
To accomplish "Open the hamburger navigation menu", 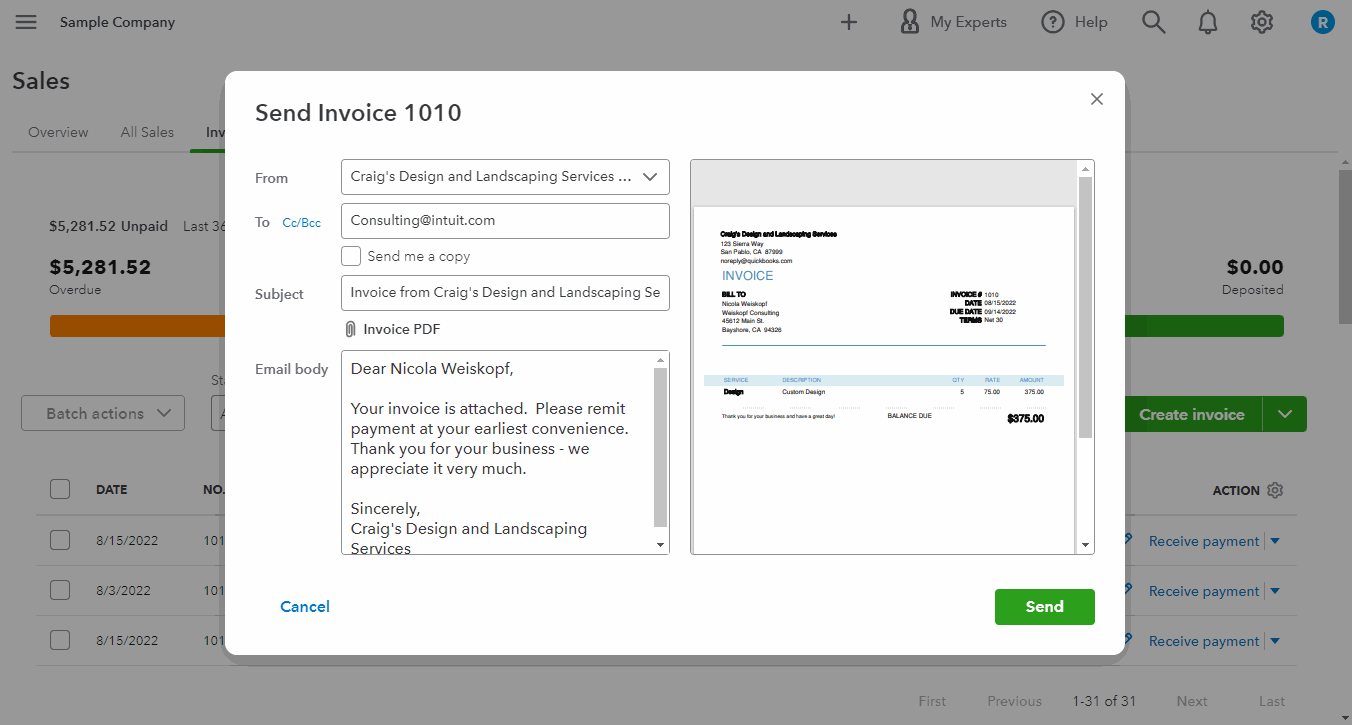I will click(x=26, y=22).
